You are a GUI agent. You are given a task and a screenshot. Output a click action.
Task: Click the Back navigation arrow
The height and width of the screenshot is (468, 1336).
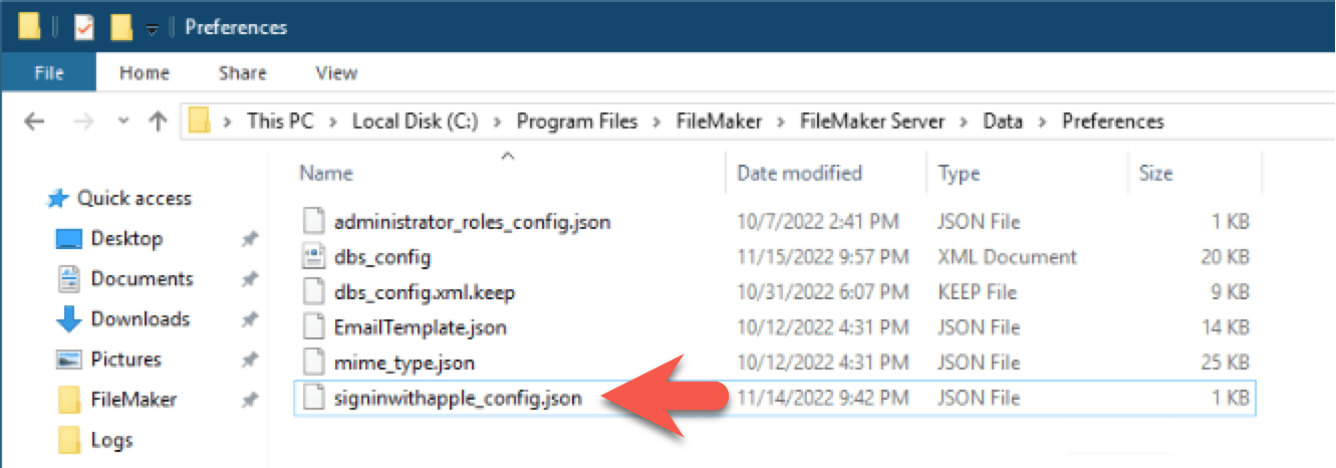pyautogui.click(x=33, y=121)
